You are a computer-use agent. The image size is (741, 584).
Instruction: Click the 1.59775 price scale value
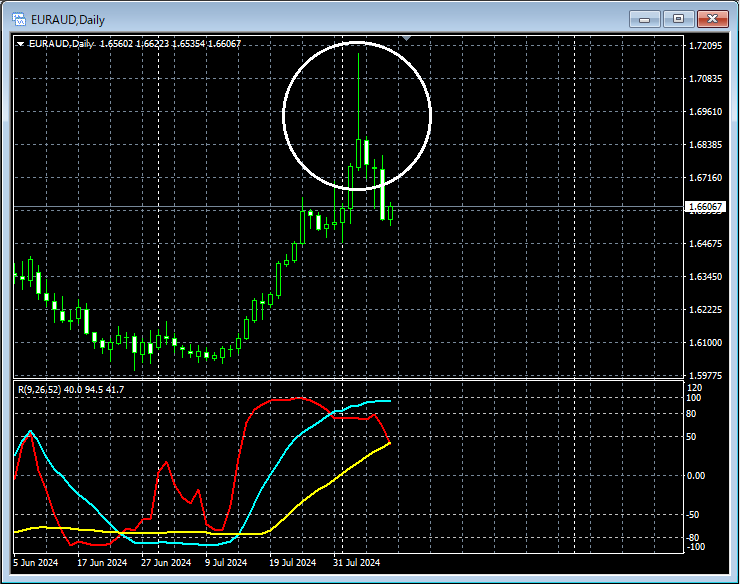pyautogui.click(x=706, y=376)
